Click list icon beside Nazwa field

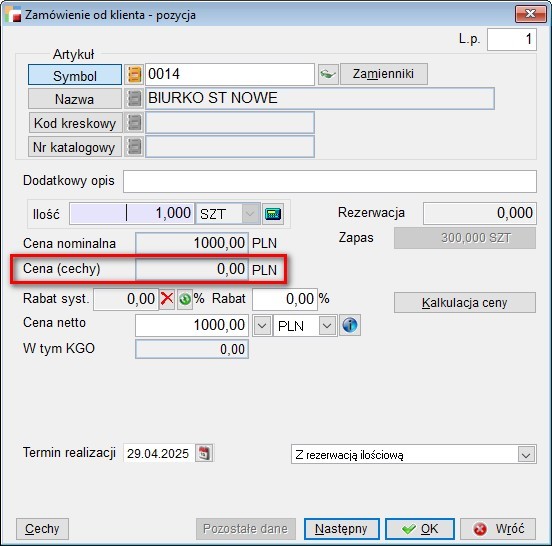pos(134,99)
